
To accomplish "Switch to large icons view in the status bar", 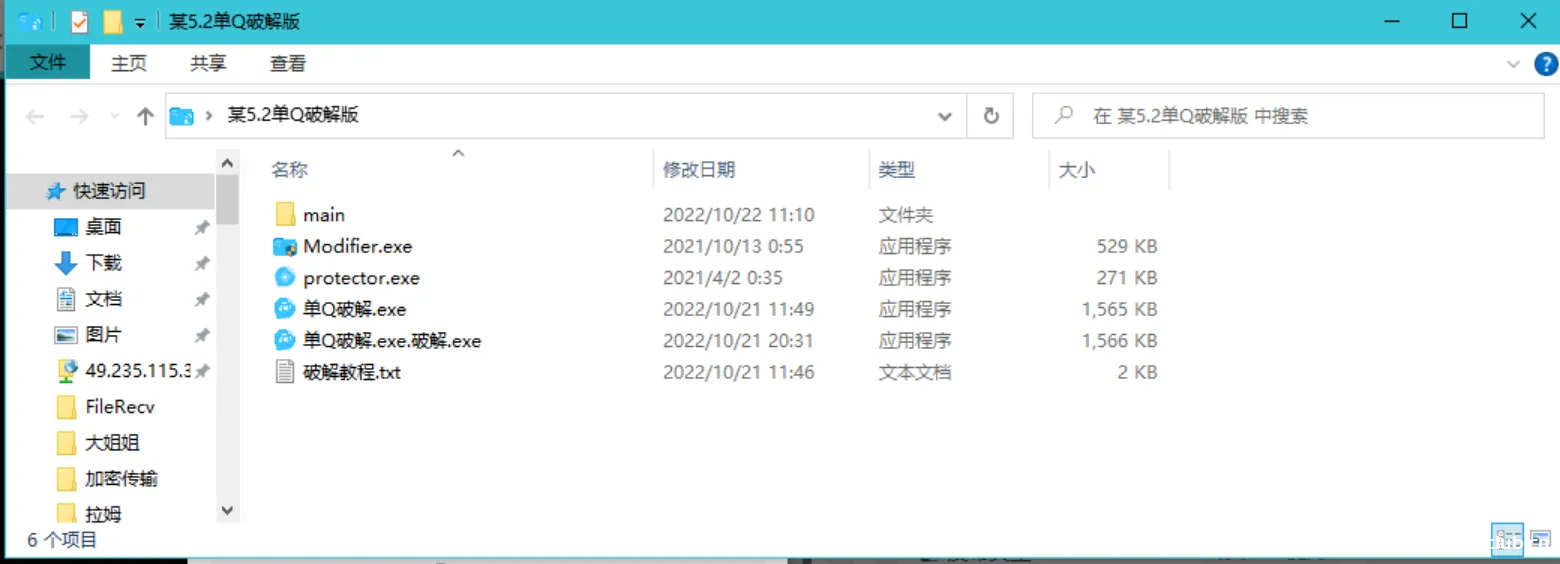I will pyautogui.click(x=1541, y=539).
